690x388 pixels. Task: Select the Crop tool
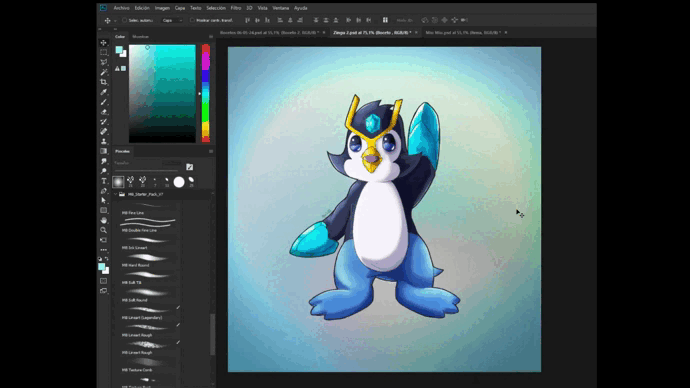click(103, 82)
